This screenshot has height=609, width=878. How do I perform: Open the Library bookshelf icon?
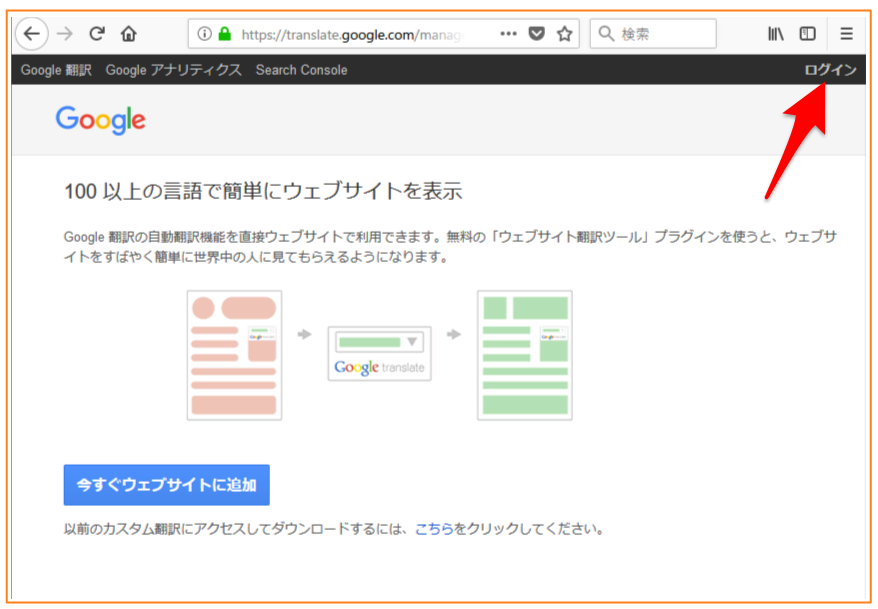776,34
